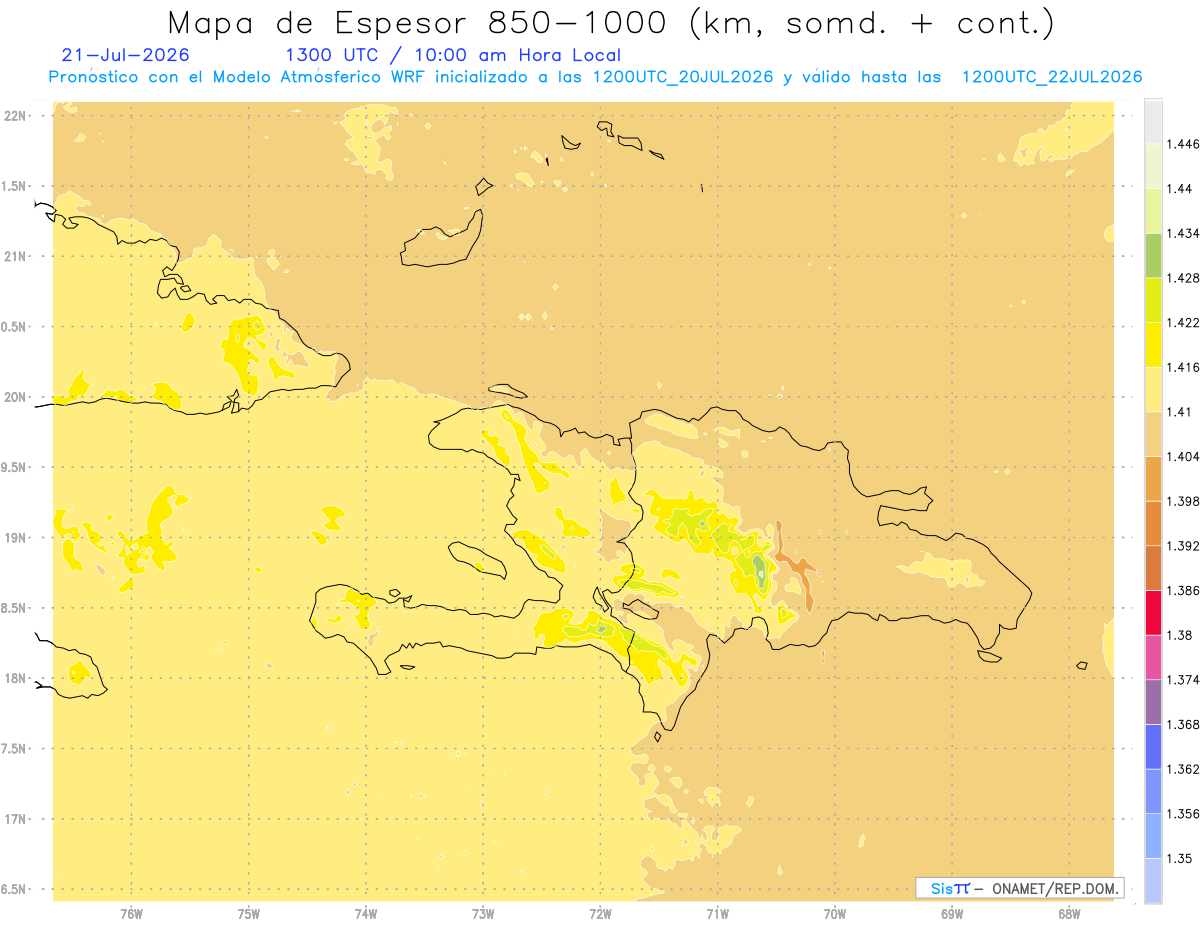
Task: Click the '21N' latitude label
Action: [15, 256]
